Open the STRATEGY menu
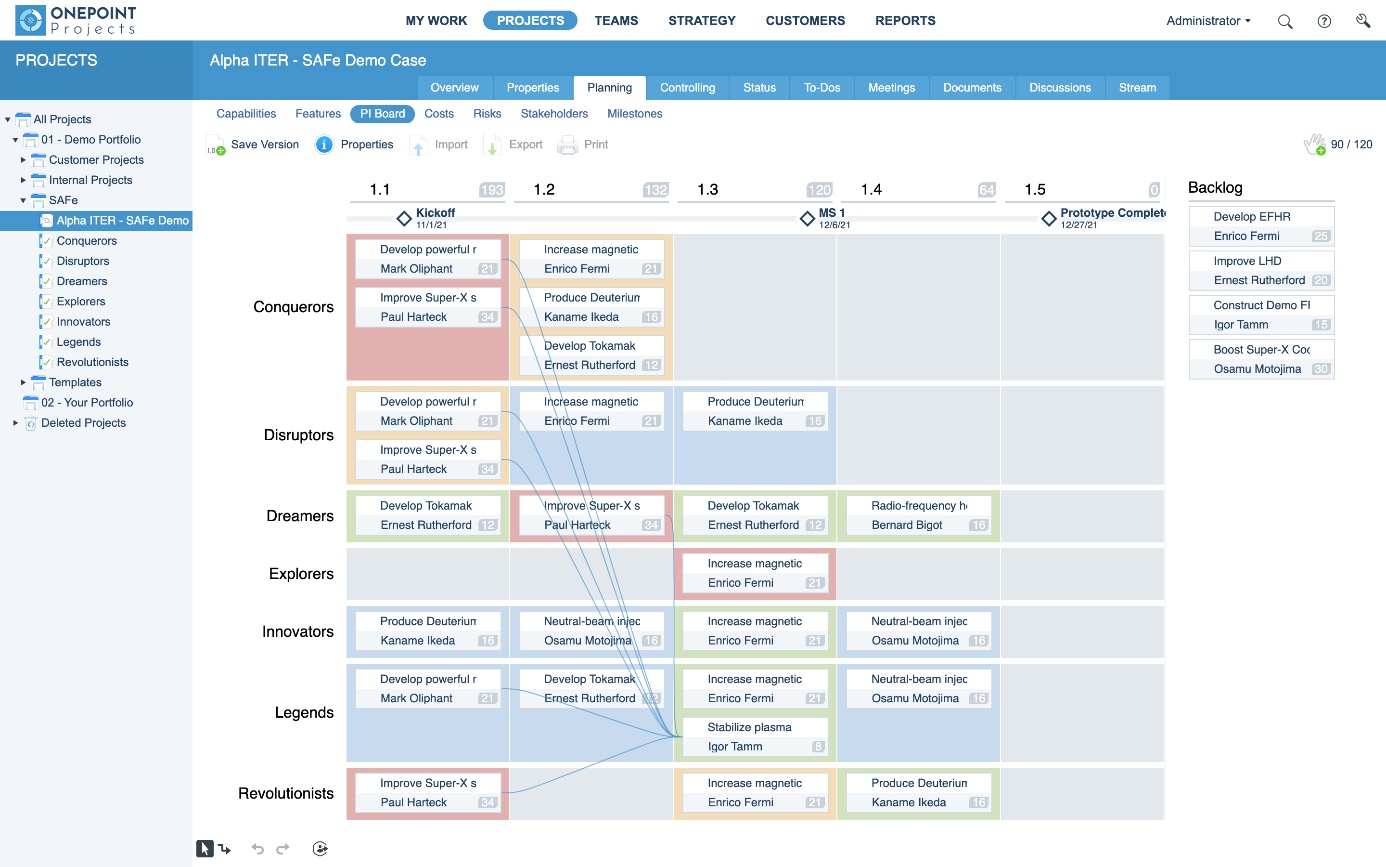This screenshot has height=867, width=1386. point(702,21)
